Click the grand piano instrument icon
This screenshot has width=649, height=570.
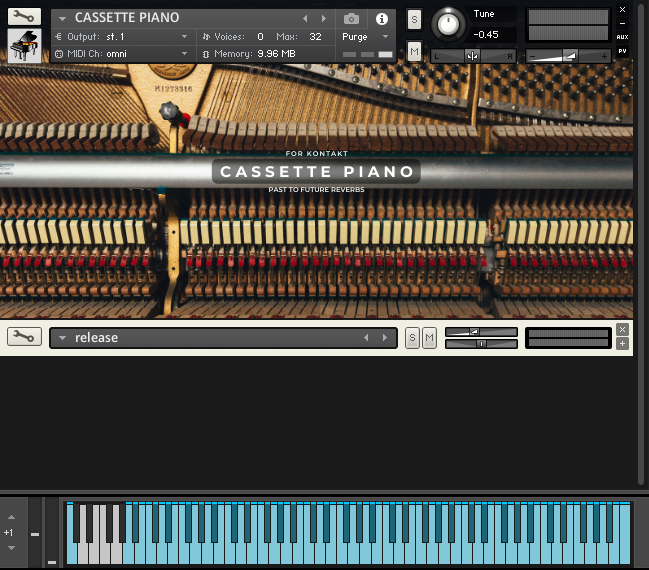coord(24,46)
